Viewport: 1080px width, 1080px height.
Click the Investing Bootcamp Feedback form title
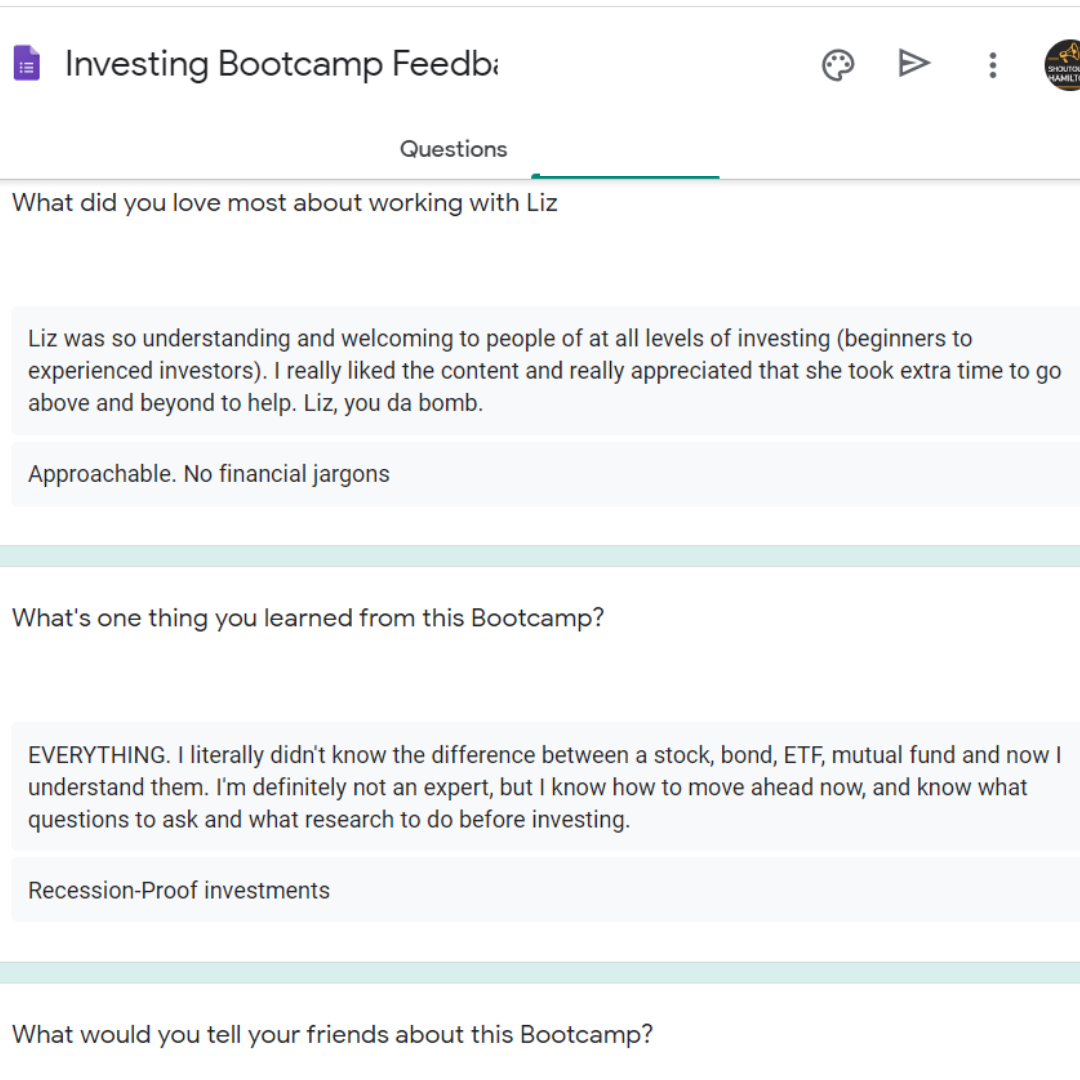tap(281, 64)
